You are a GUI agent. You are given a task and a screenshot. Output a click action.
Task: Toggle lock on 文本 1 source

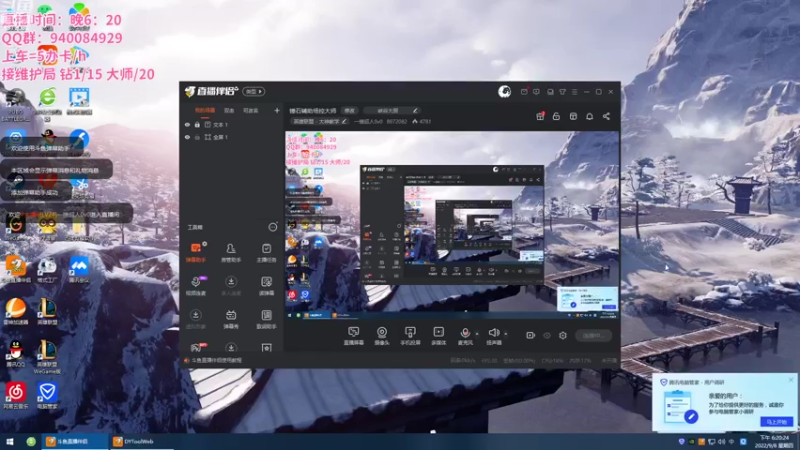(x=197, y=124)
